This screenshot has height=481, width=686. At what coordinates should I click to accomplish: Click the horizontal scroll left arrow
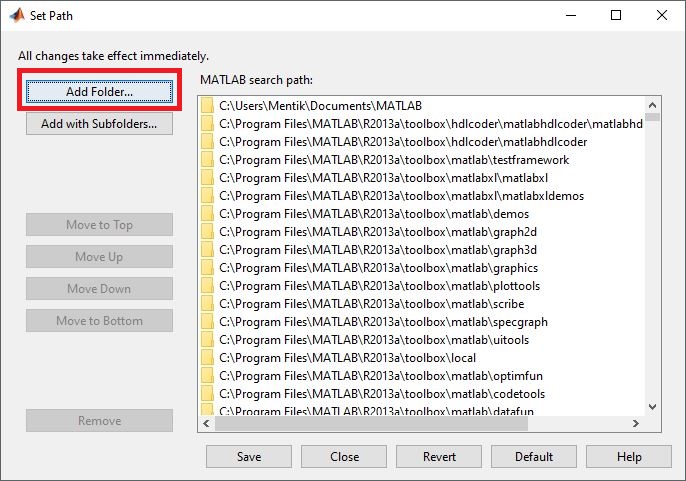(206, 423)
